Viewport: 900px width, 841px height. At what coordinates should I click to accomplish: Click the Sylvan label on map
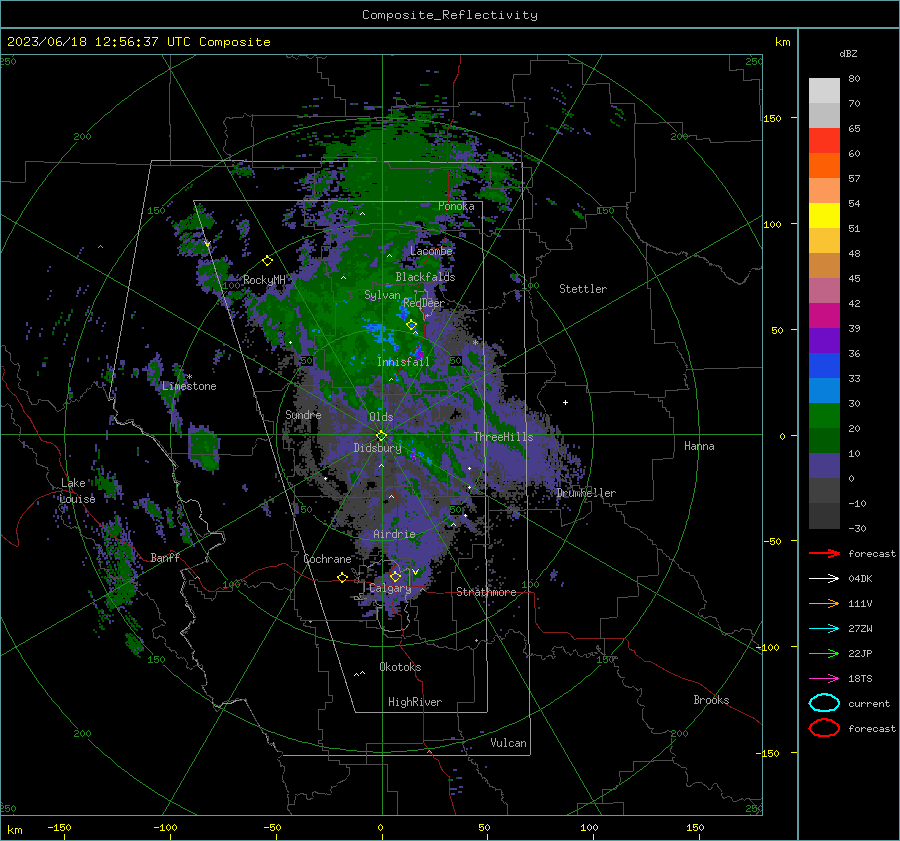pyautogui.click(x=382, y=295)
